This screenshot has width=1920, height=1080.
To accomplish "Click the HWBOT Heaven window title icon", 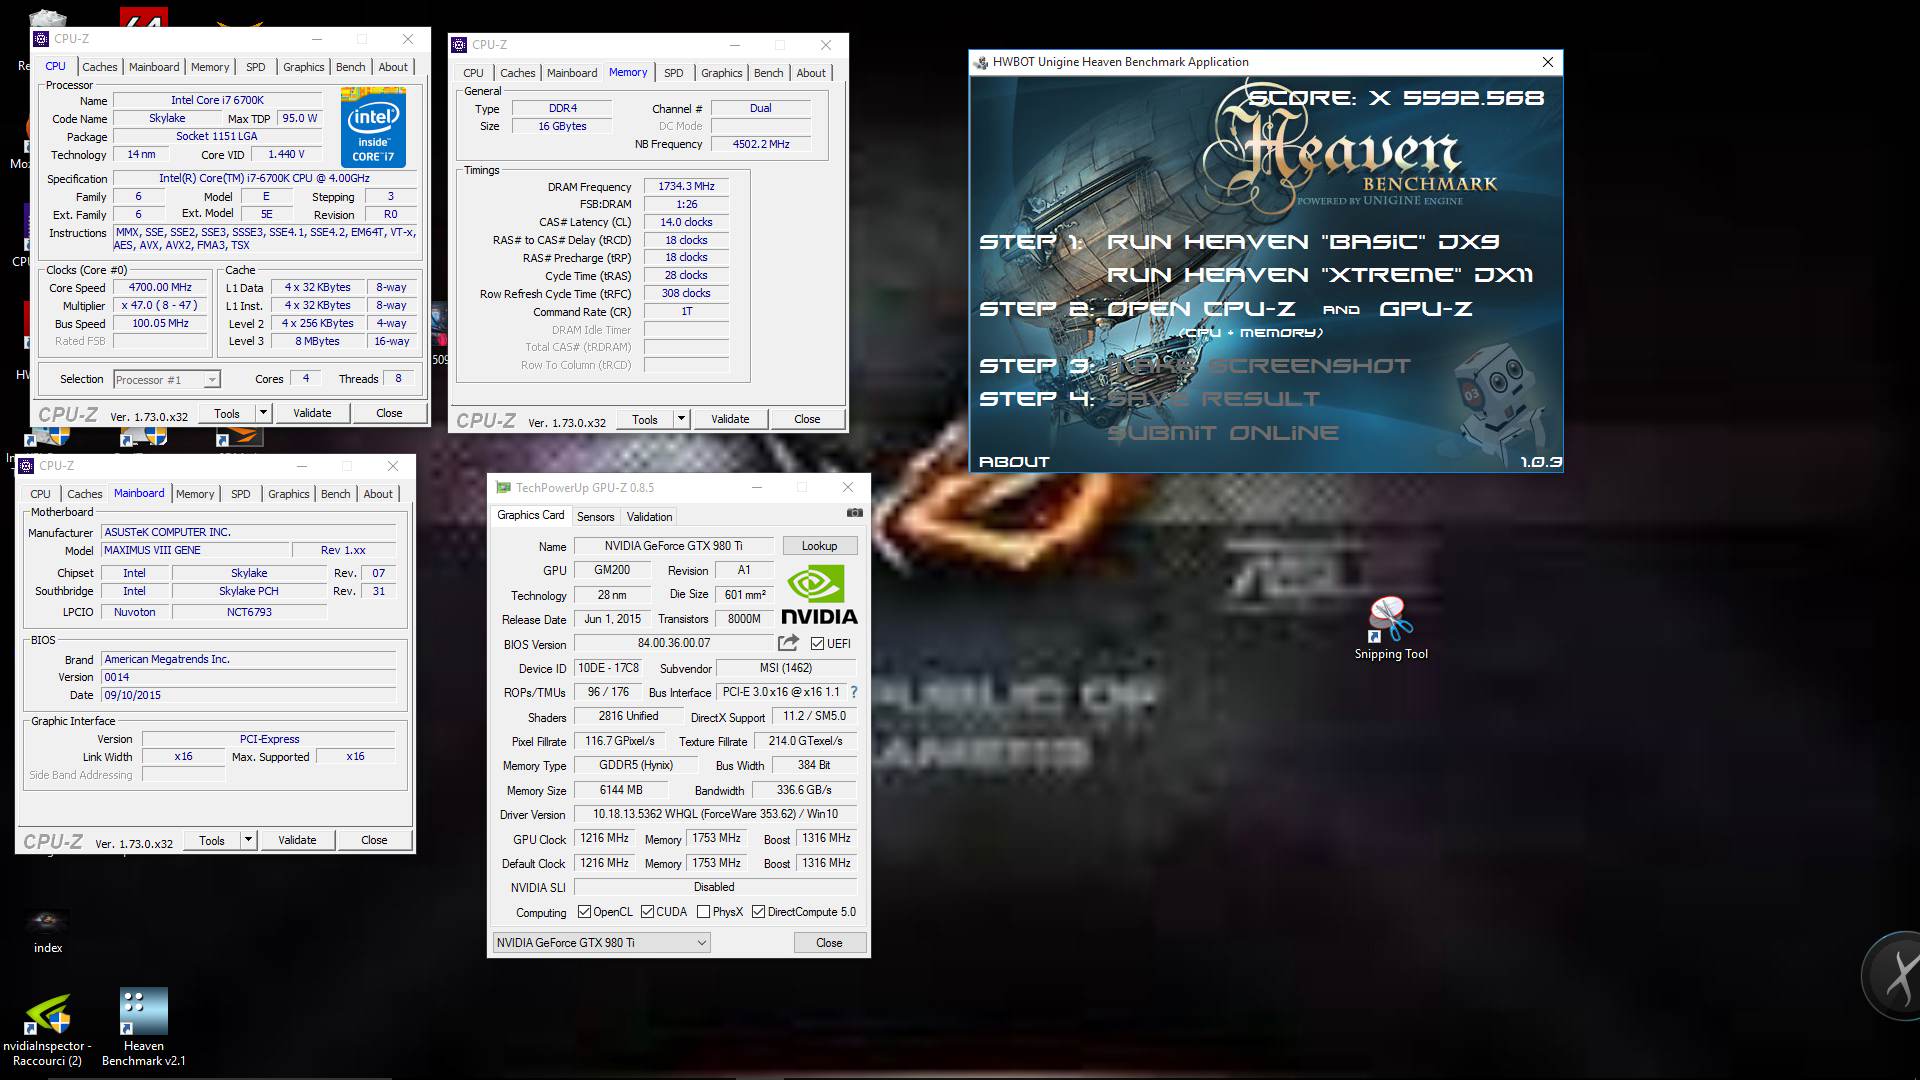I will [980, 62].
